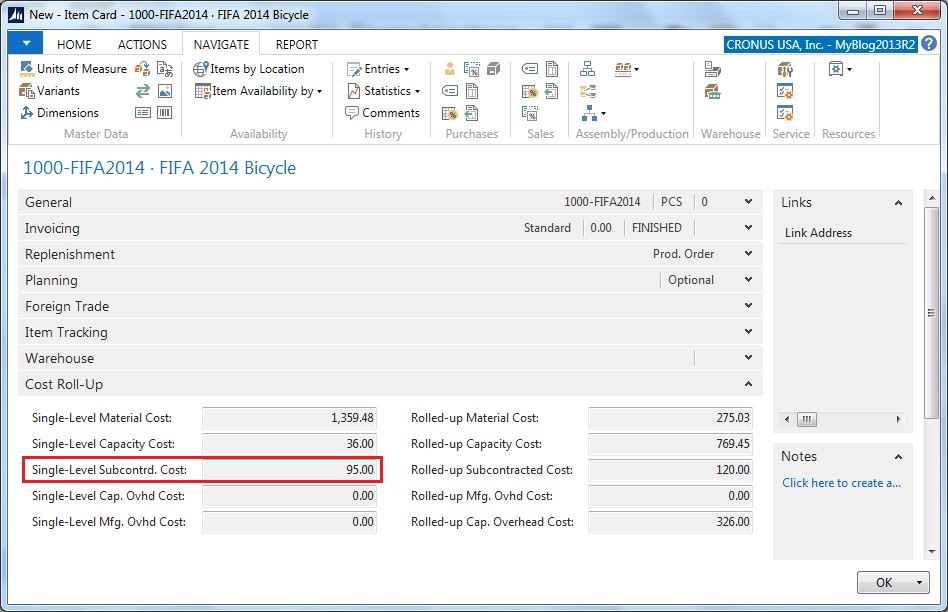Click the Rolled-up Subcontracted Cost value 120.00

[733, 470]
